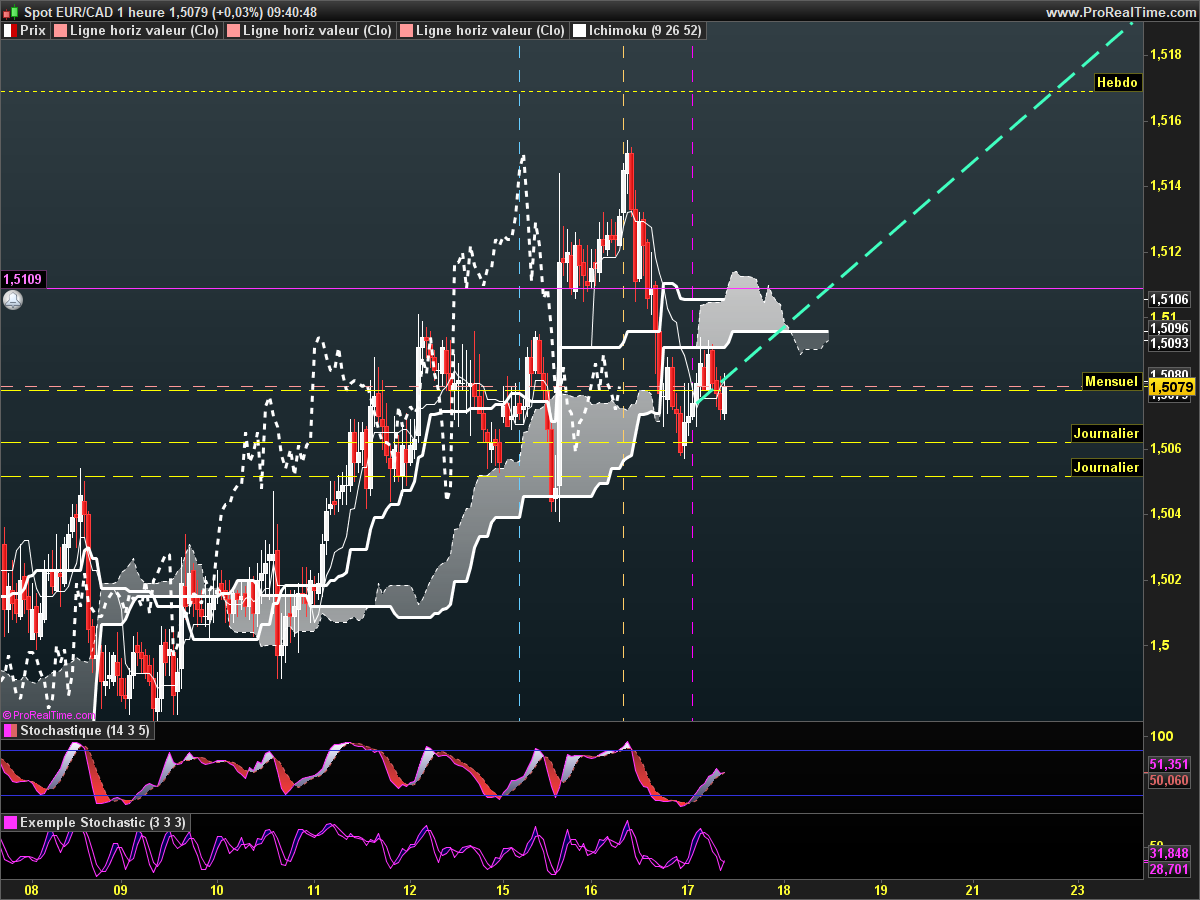Open the Stochastique (14 3 5) indicator label

[85, 731]
